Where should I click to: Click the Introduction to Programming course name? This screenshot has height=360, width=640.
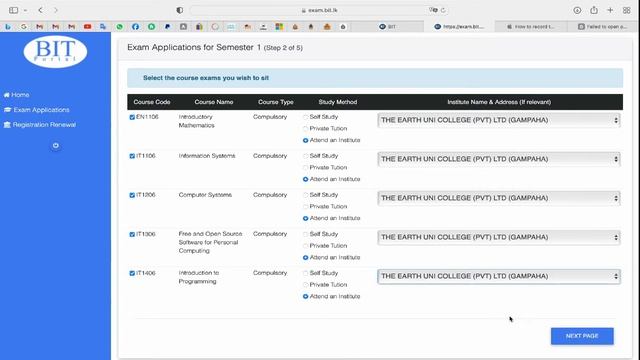click(199, 277)
